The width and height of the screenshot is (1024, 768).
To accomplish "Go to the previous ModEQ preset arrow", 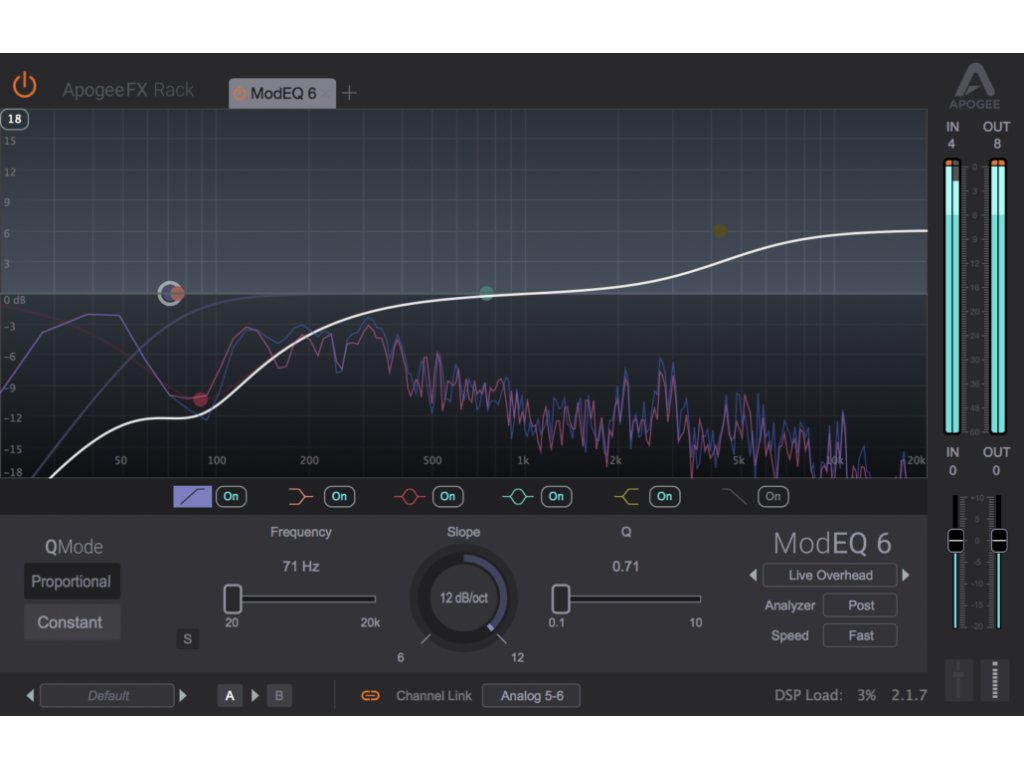I will 753,575.
